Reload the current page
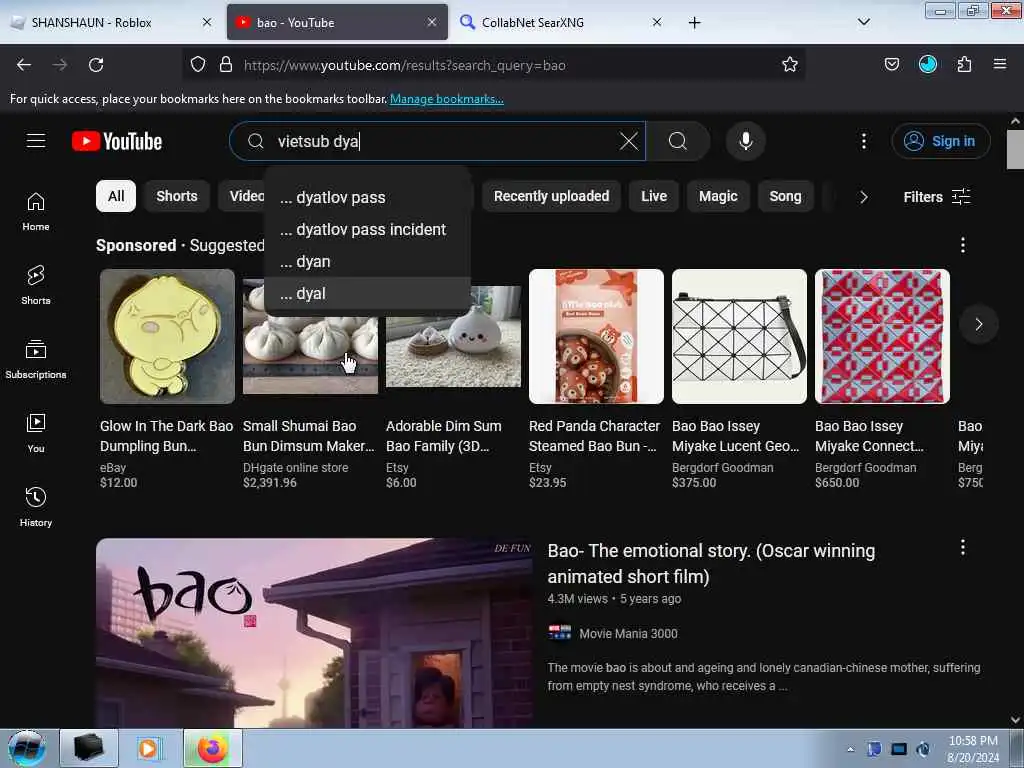This screenshot has width=1024, height=768. [x=96, y=65]
